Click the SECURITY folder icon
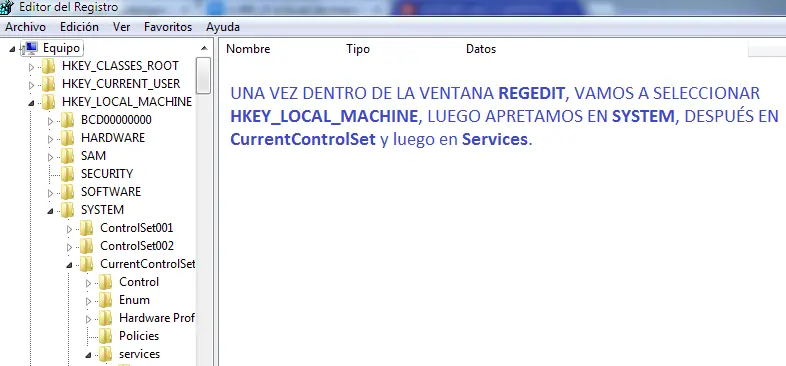Viewport: 786px width, 366px height. (x=68, y=174)
